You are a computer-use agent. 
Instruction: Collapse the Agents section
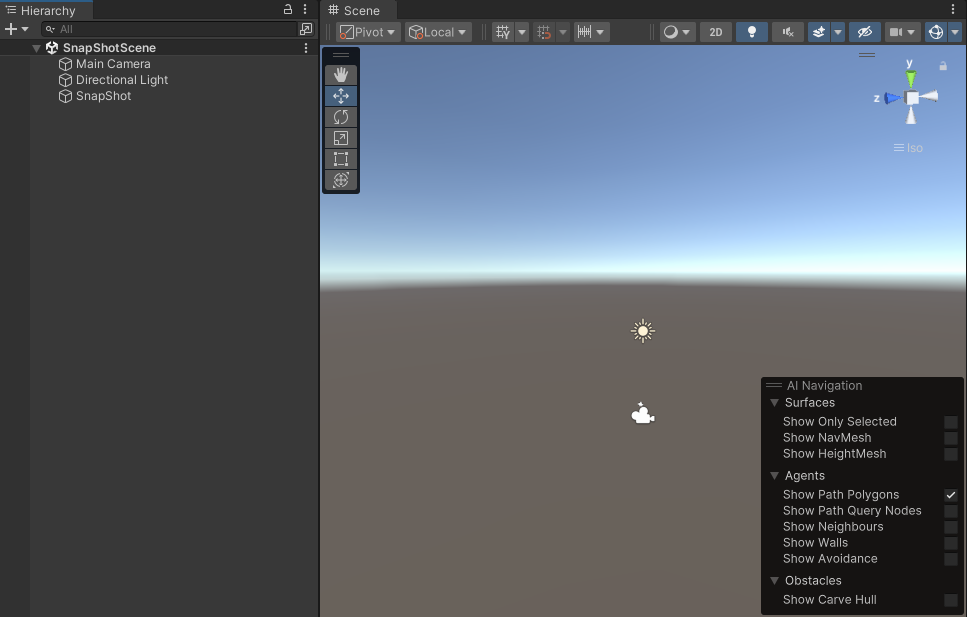click(775, 476)
